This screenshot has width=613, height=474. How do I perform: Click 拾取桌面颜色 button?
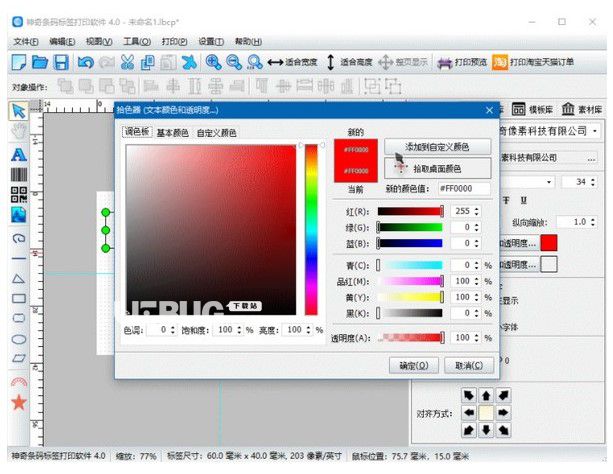point(437,169)
